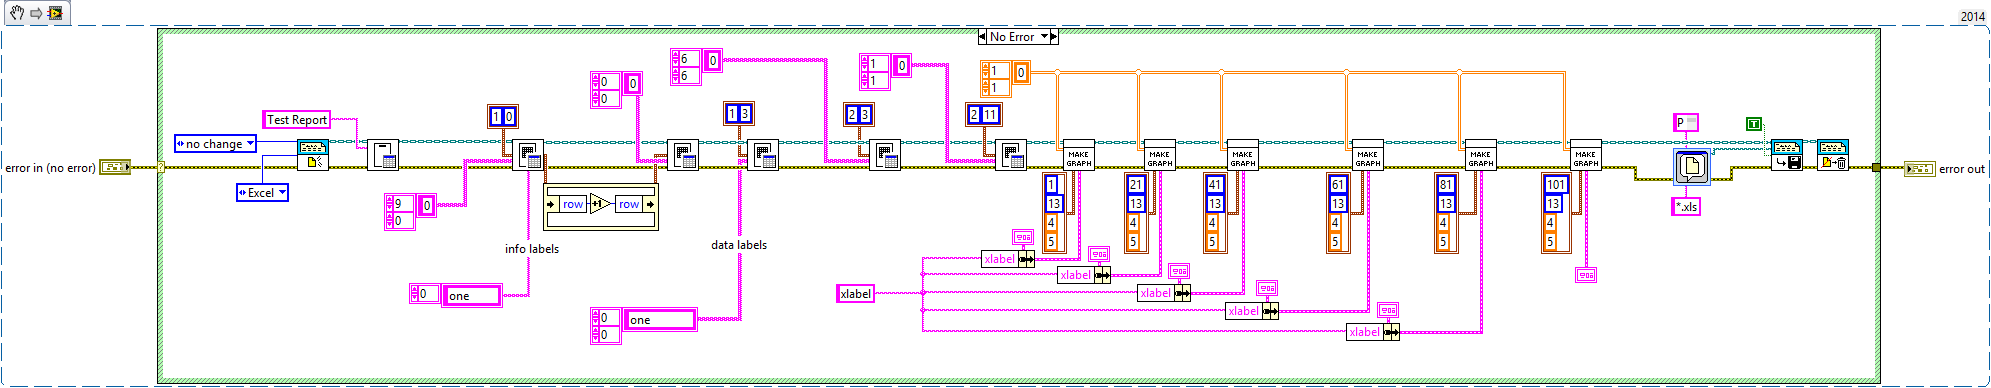
Task: Click the VI snippet icon in toolbar
Action: [x=55, y=13]
